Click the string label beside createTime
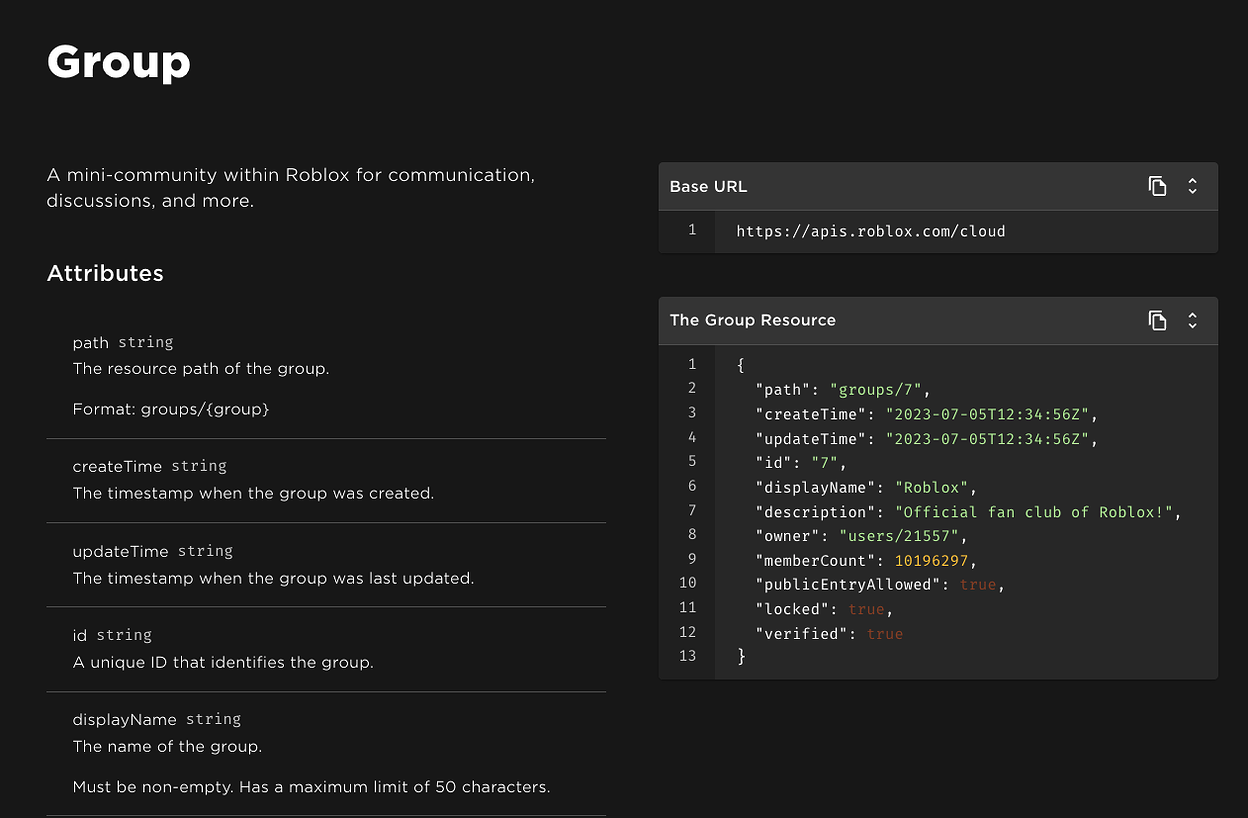1248x818 pixels. (199, 466)
